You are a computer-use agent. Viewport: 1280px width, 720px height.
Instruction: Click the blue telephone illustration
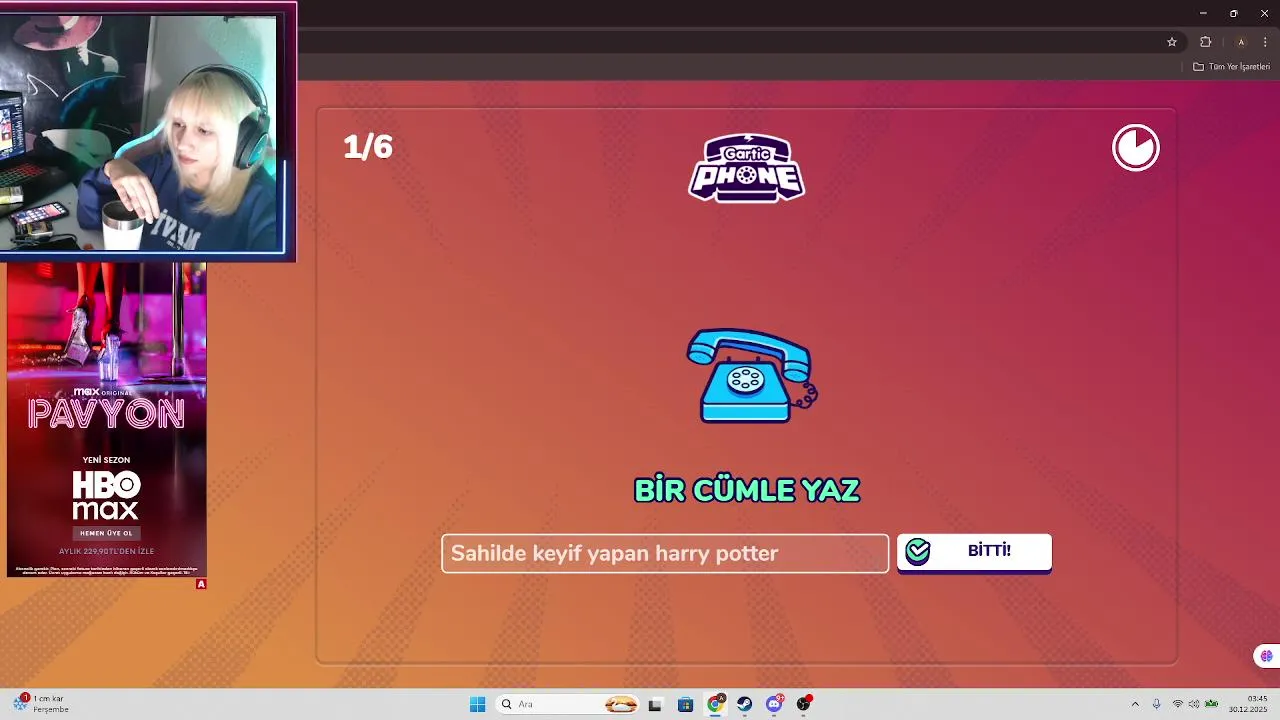752,376
